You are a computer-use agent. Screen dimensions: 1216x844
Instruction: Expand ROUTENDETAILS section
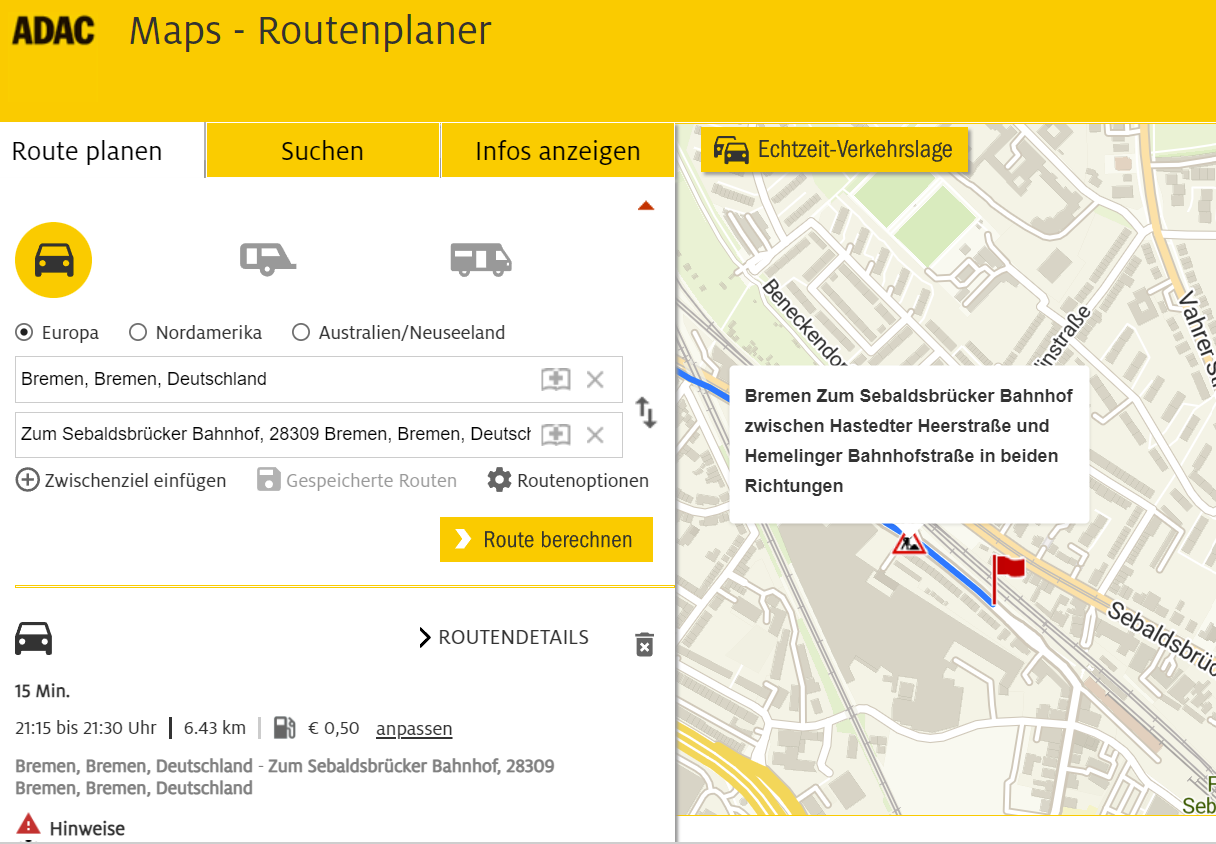503,637
